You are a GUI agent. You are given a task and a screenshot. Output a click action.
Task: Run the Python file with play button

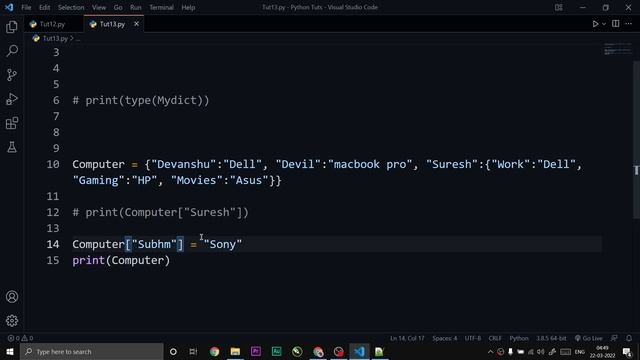595,24
